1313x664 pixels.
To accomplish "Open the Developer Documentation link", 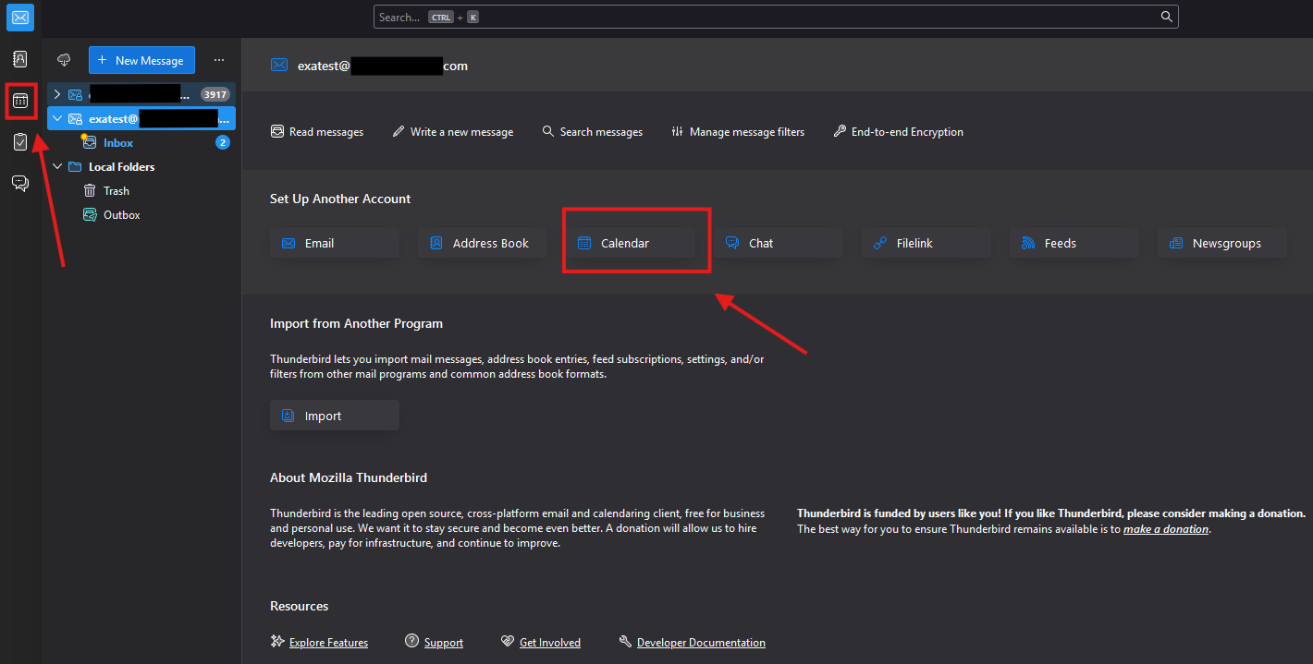I will point(701,643).
